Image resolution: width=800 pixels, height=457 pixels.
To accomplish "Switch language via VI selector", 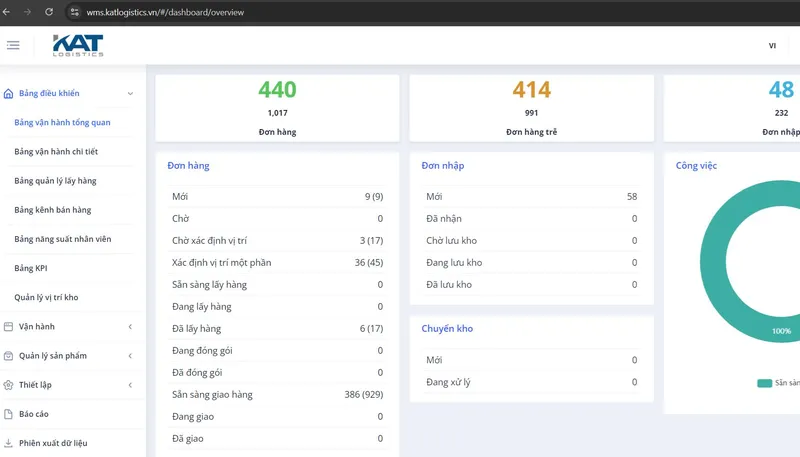I will (772, 45).
